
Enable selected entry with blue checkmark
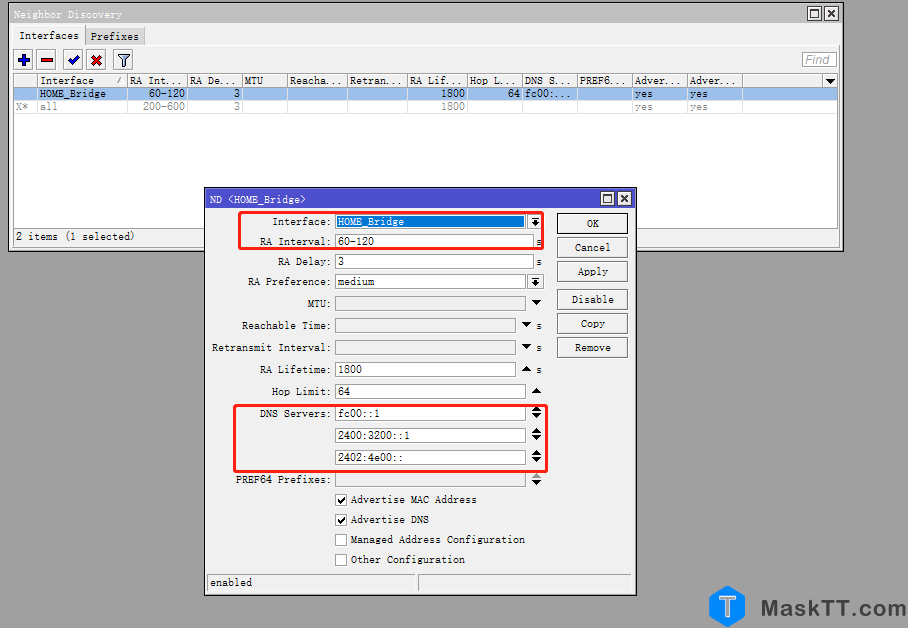tap(74, 60)
